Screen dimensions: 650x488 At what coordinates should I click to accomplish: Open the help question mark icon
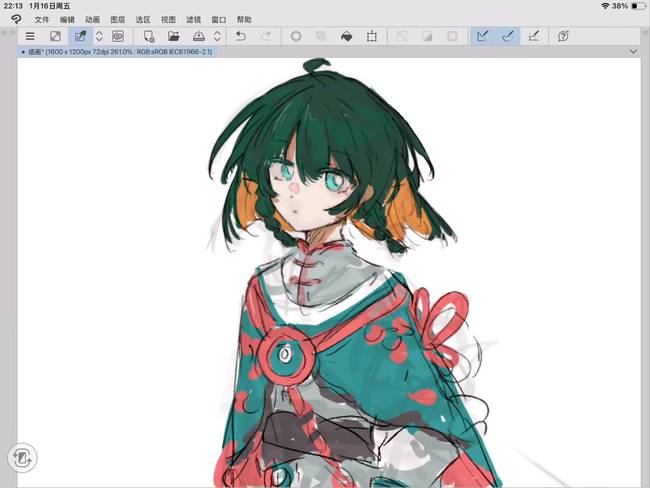coord(563,36)
